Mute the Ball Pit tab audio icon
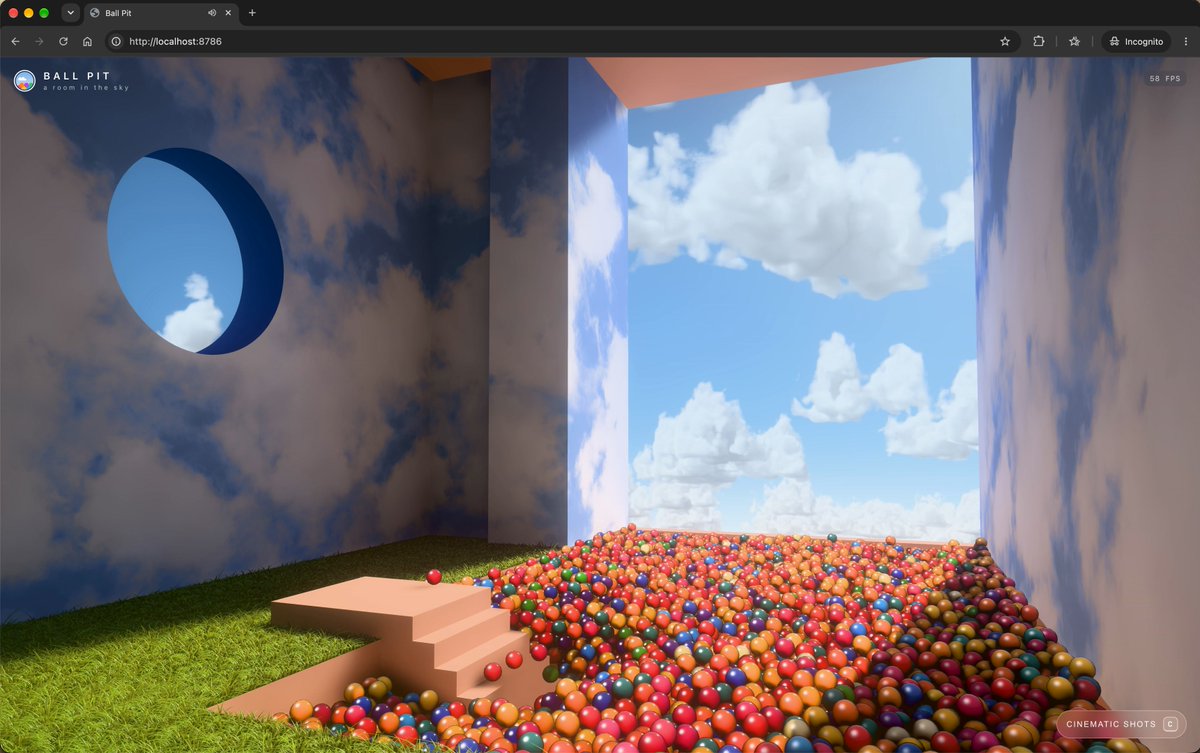Screen dimensions: 1200x753 point(212,13)
